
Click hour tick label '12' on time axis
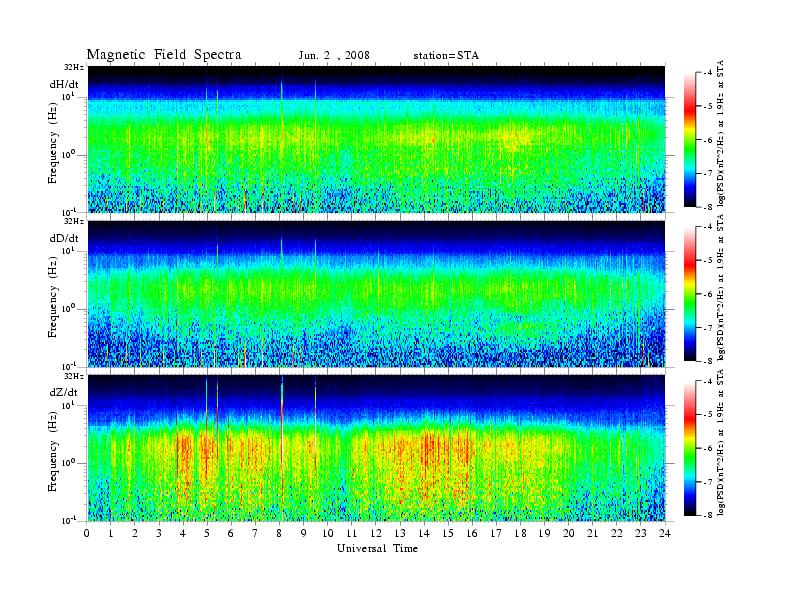375,533
